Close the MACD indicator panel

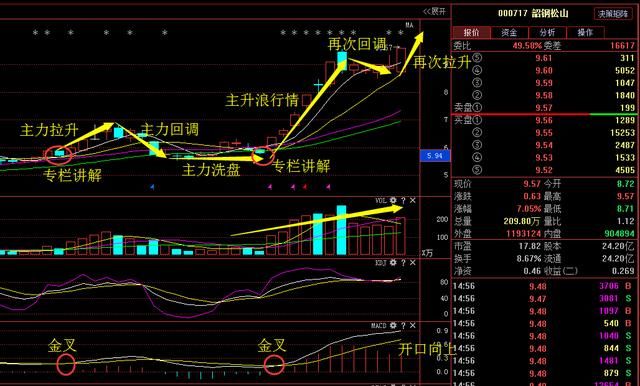point(413,326)
